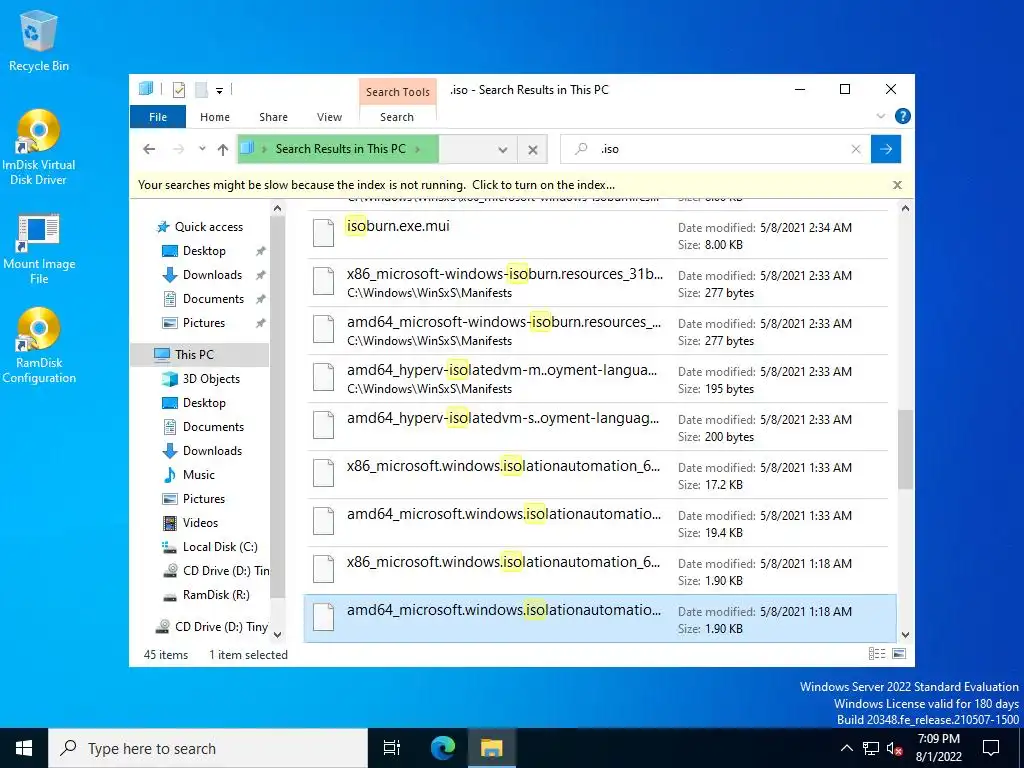Open pinned Desktop under Quick access

click(204, 251)
